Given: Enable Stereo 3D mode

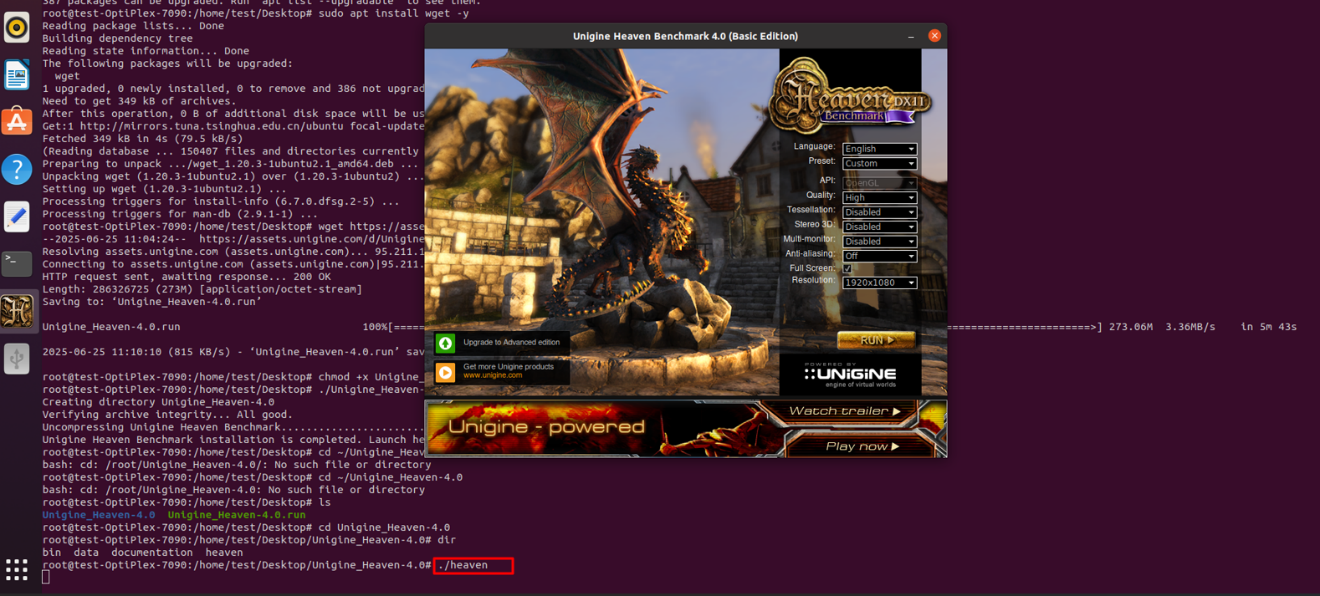Looking at the screenshot, I should pos(879,225).
